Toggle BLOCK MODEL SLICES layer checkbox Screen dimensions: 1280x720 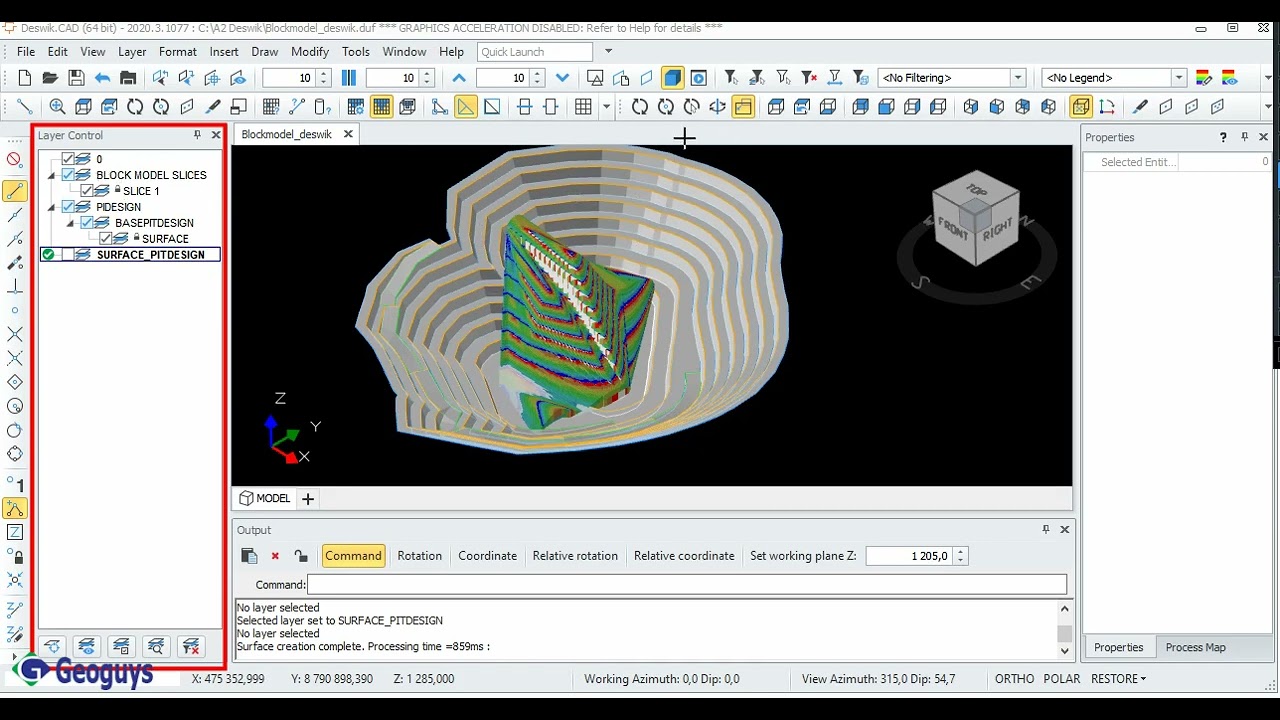[x=68, y=175]
